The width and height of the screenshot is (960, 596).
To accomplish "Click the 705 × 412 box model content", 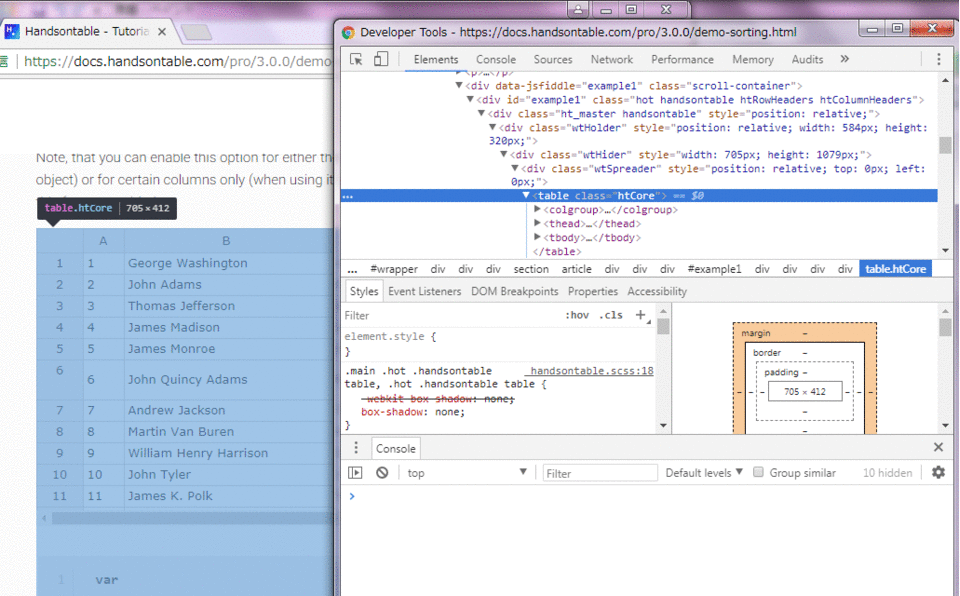I will click(x=804, y=391).
